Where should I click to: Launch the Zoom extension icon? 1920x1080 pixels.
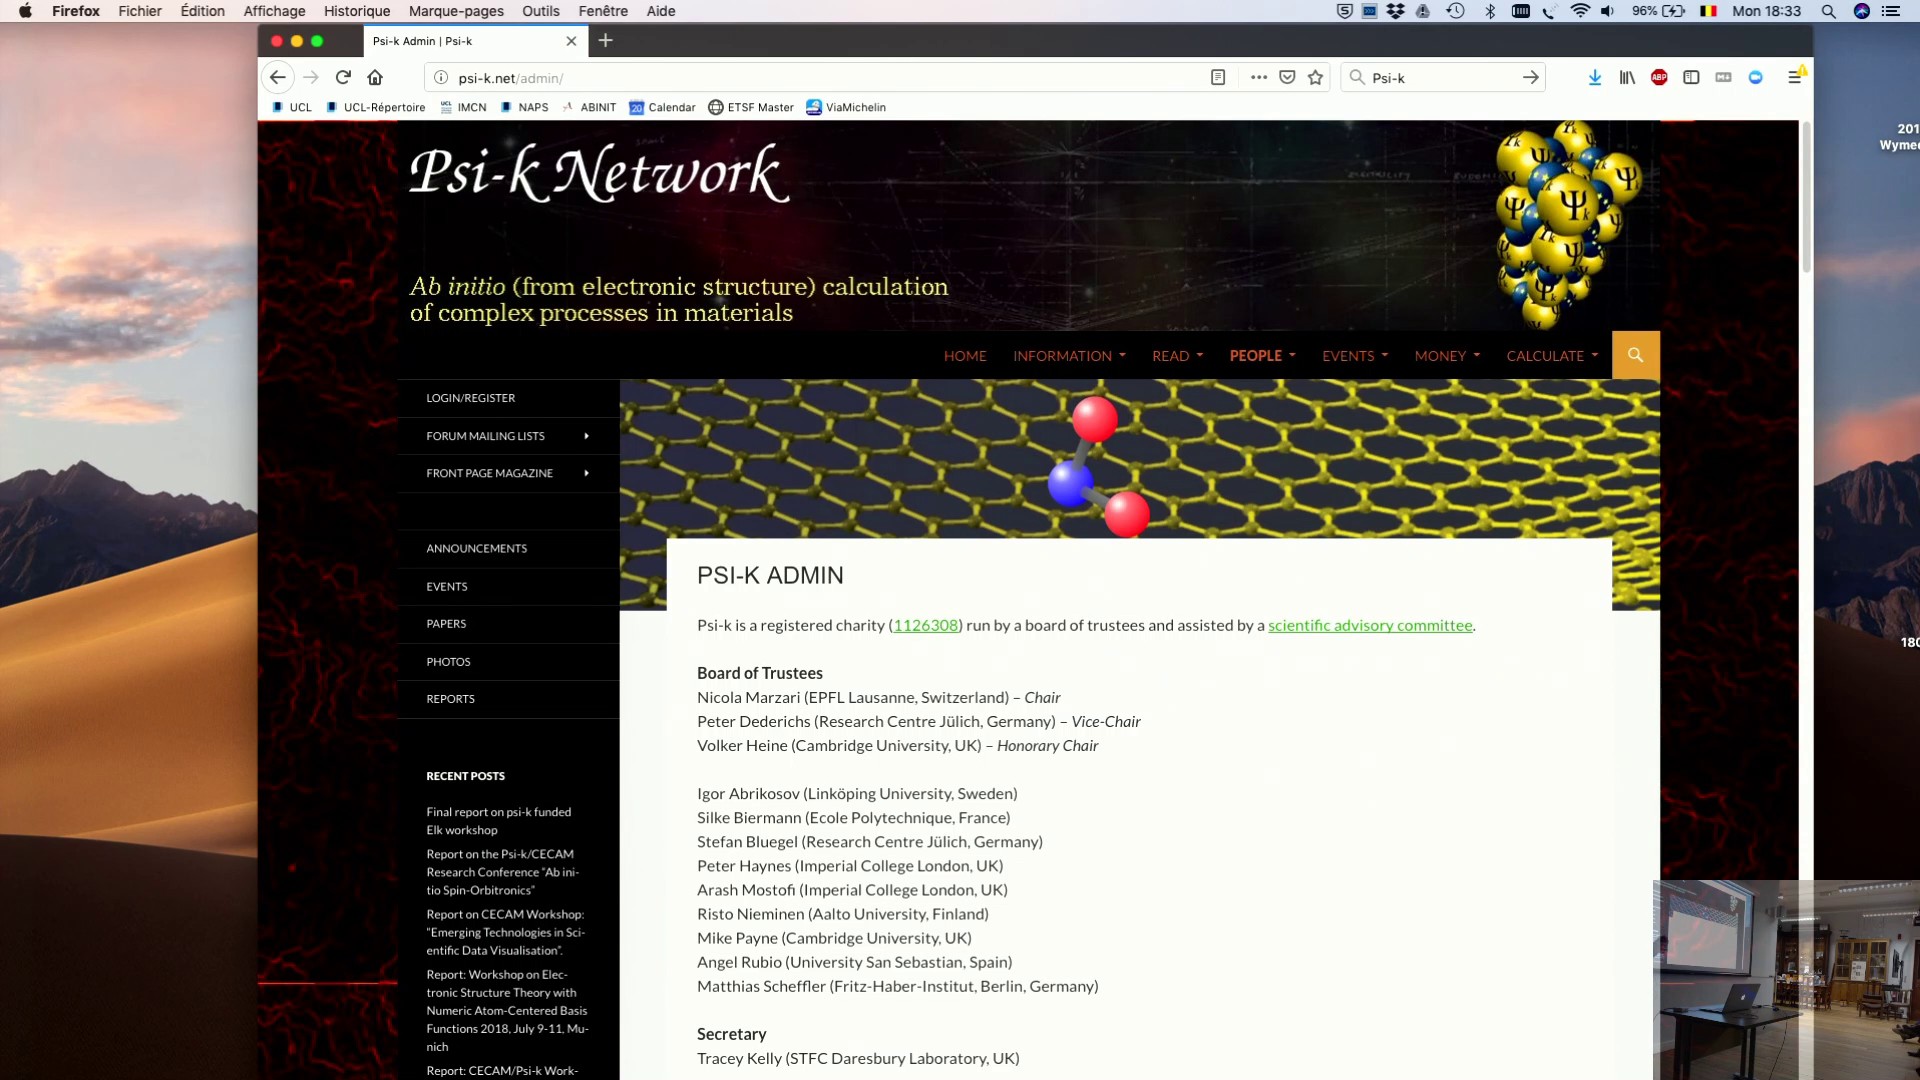[x=1756, y=77]
